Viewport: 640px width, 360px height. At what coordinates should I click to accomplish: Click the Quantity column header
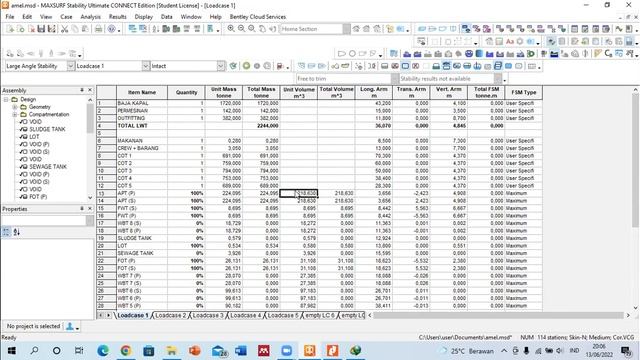187,92
